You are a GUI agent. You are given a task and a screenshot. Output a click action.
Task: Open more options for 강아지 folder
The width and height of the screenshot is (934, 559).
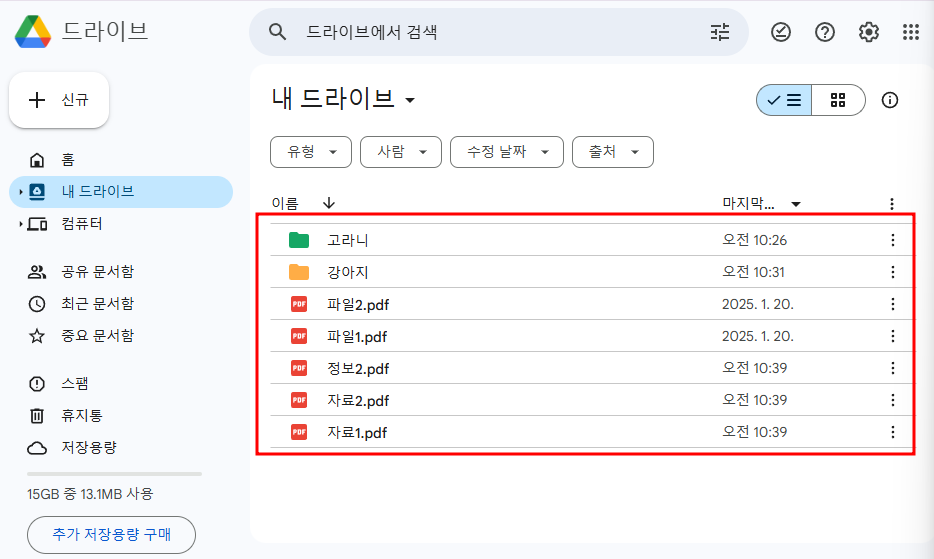coord(892,272)
